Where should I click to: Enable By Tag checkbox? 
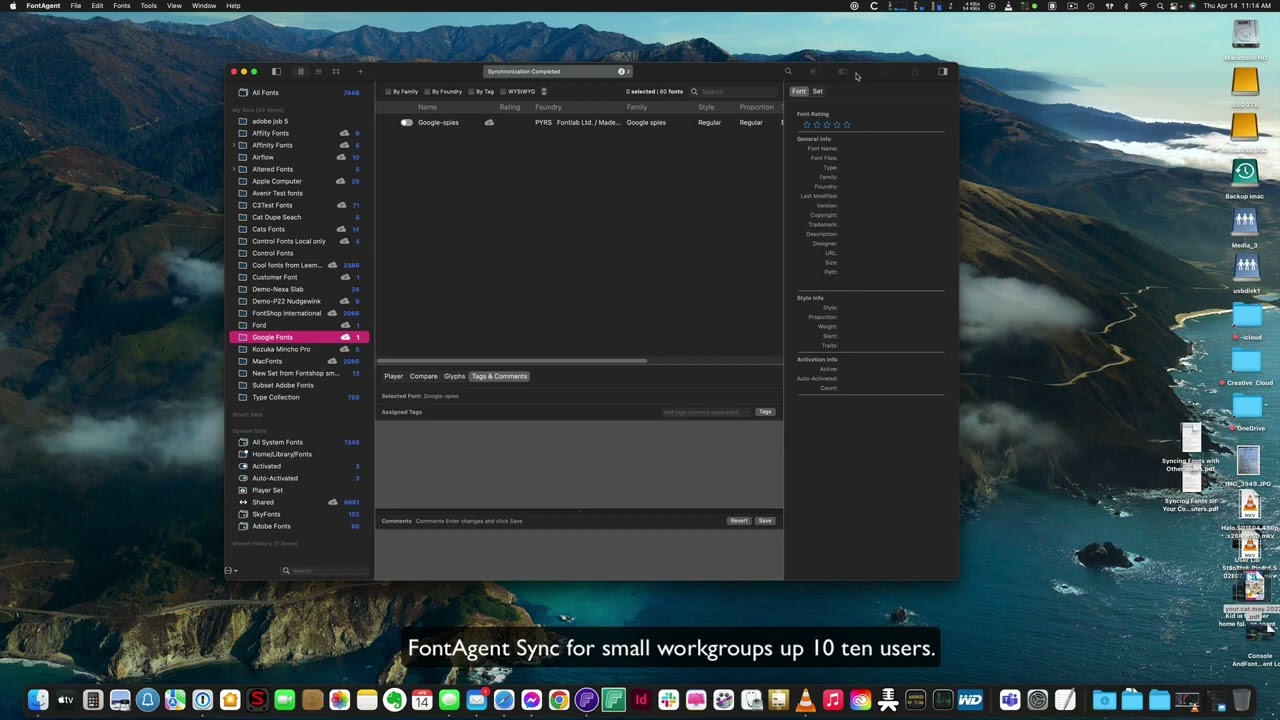coord(470,91)
